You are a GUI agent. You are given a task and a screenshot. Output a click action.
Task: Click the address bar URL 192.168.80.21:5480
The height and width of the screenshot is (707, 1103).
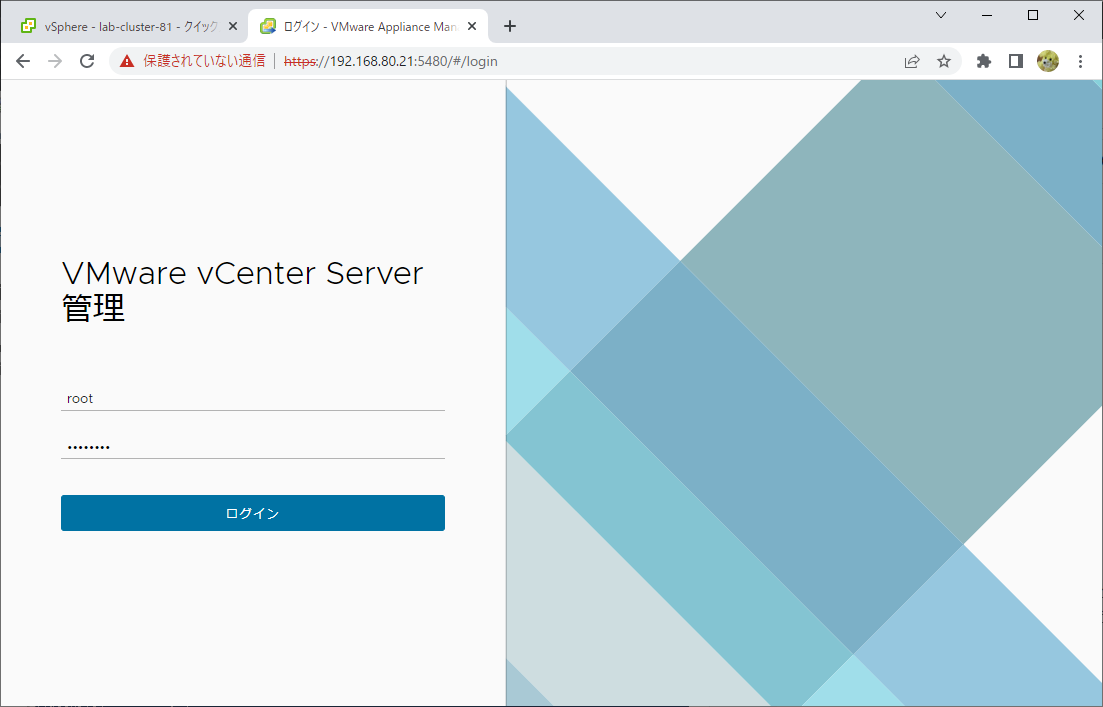[390, 61]
